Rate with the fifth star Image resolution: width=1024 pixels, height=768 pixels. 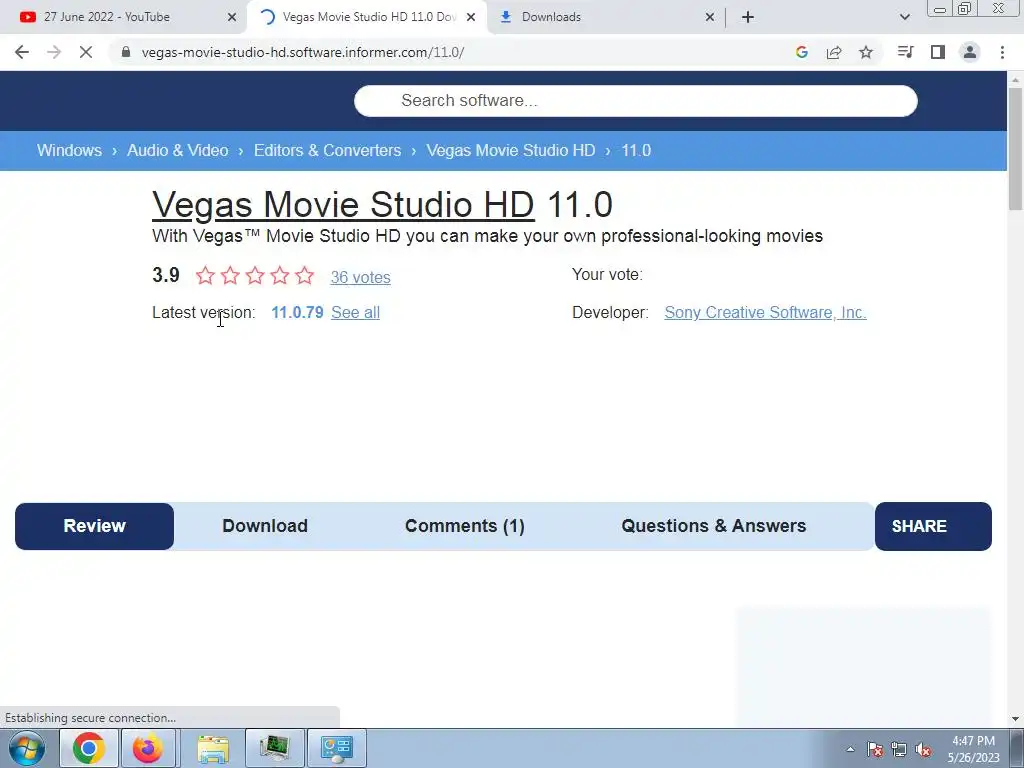304,276
